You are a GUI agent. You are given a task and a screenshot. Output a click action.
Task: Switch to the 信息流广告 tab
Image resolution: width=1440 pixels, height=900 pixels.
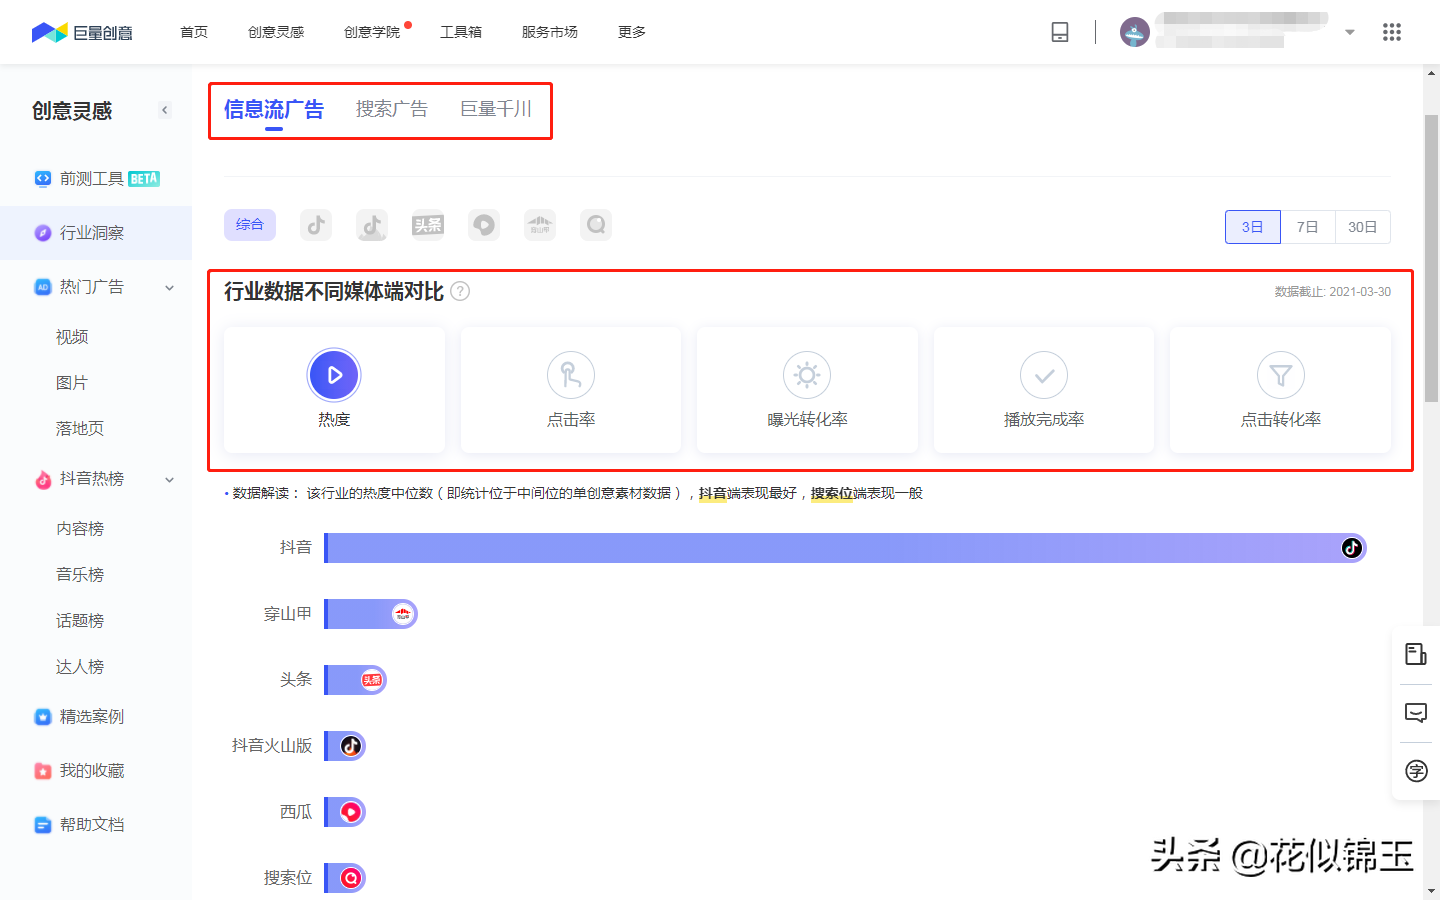click(x=274, y=110)
